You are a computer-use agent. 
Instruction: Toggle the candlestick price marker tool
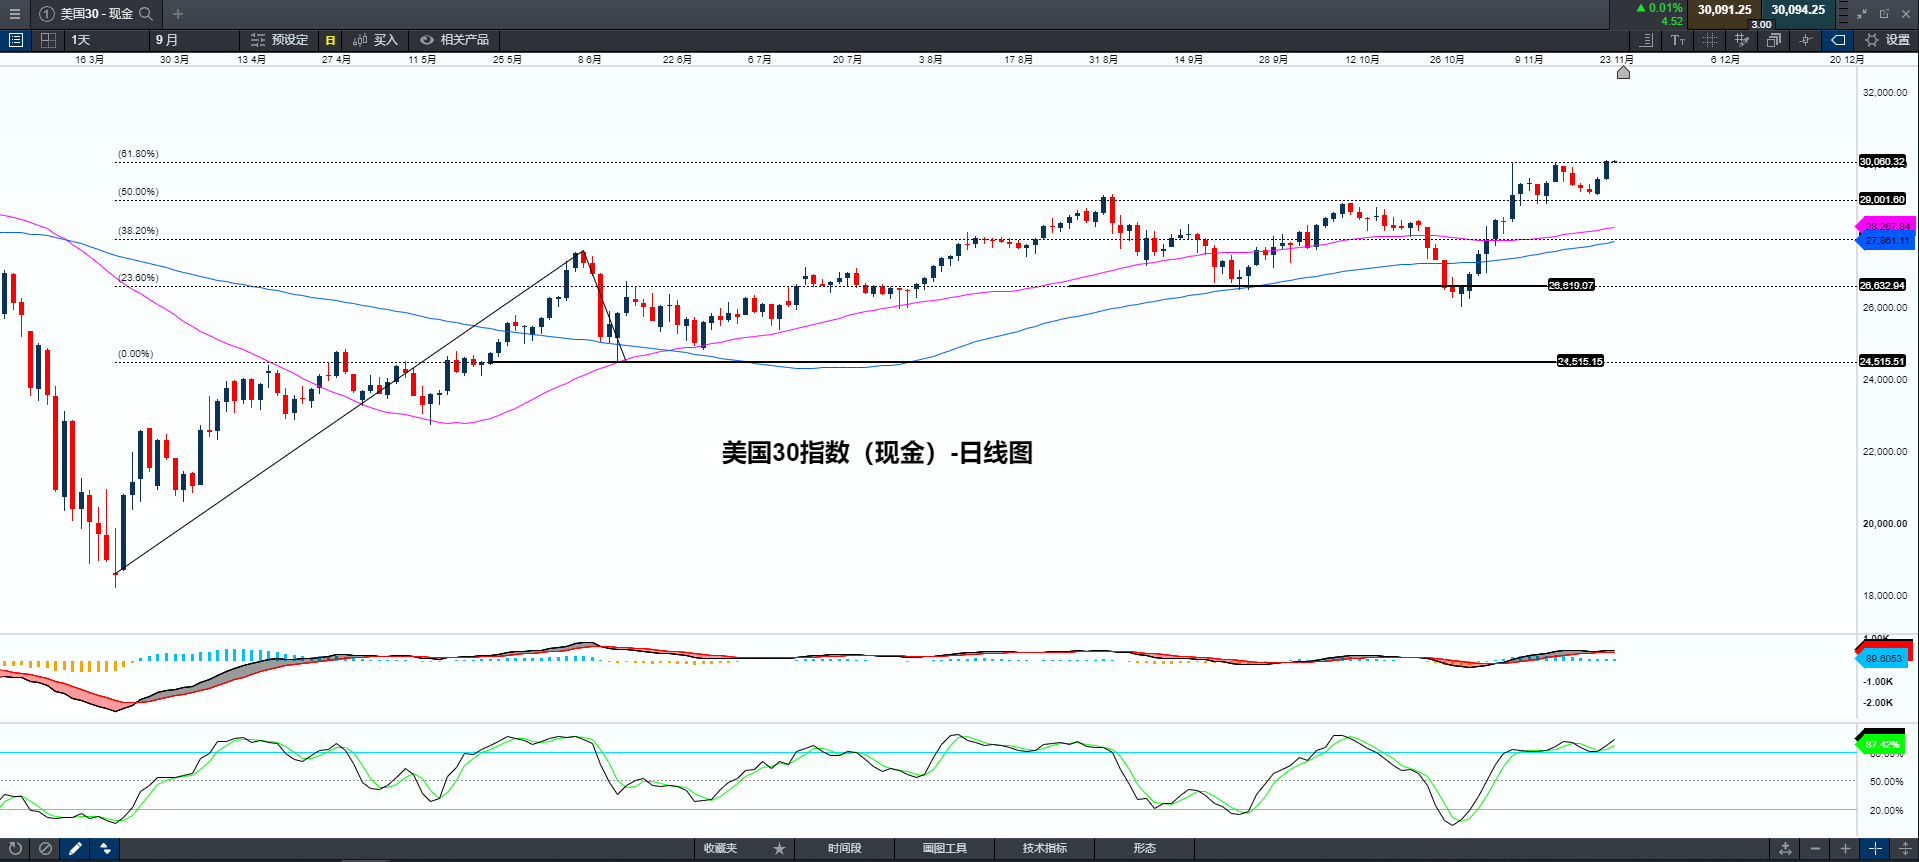click(x=1806, y=40)
